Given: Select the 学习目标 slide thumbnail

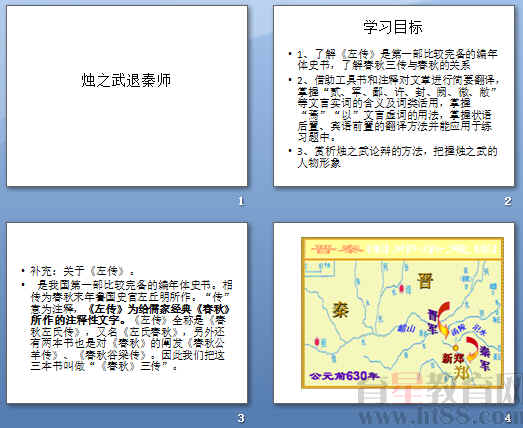Looking at the screenshot, I should point(394,96).
